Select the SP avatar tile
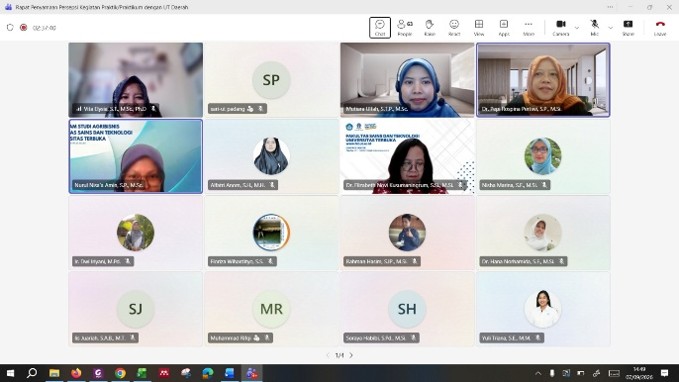The image size is (679, 382). click(x=271, y=80)
